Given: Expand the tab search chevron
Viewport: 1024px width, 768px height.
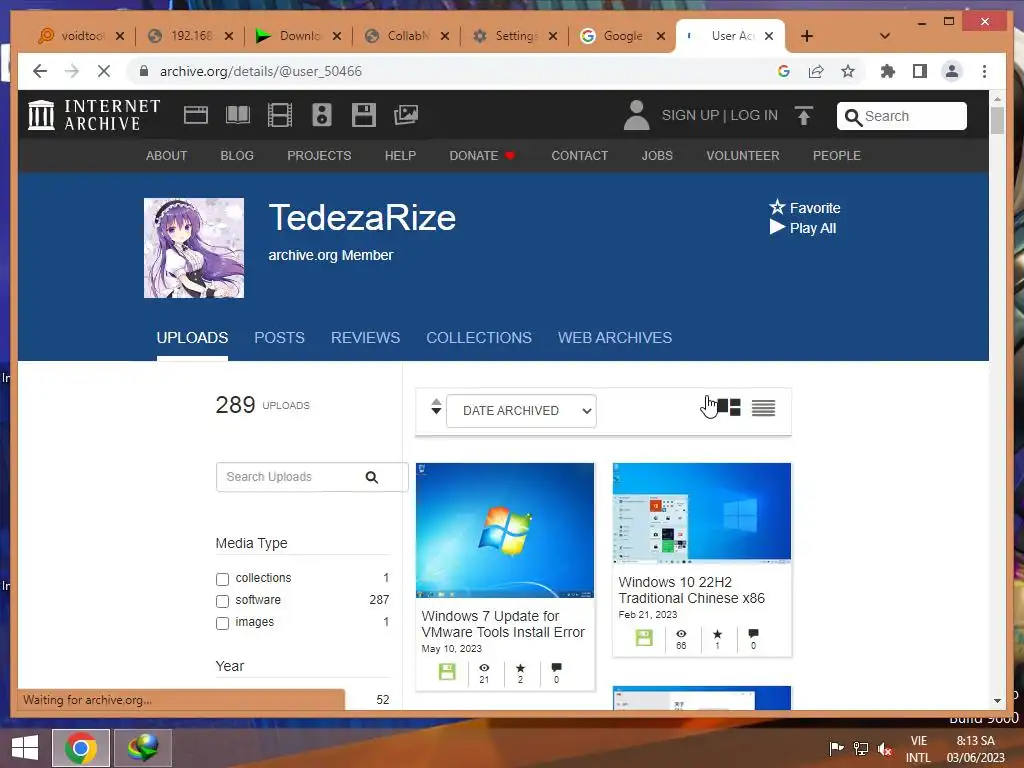Looking at the screenshot, I should pos(885,36).
